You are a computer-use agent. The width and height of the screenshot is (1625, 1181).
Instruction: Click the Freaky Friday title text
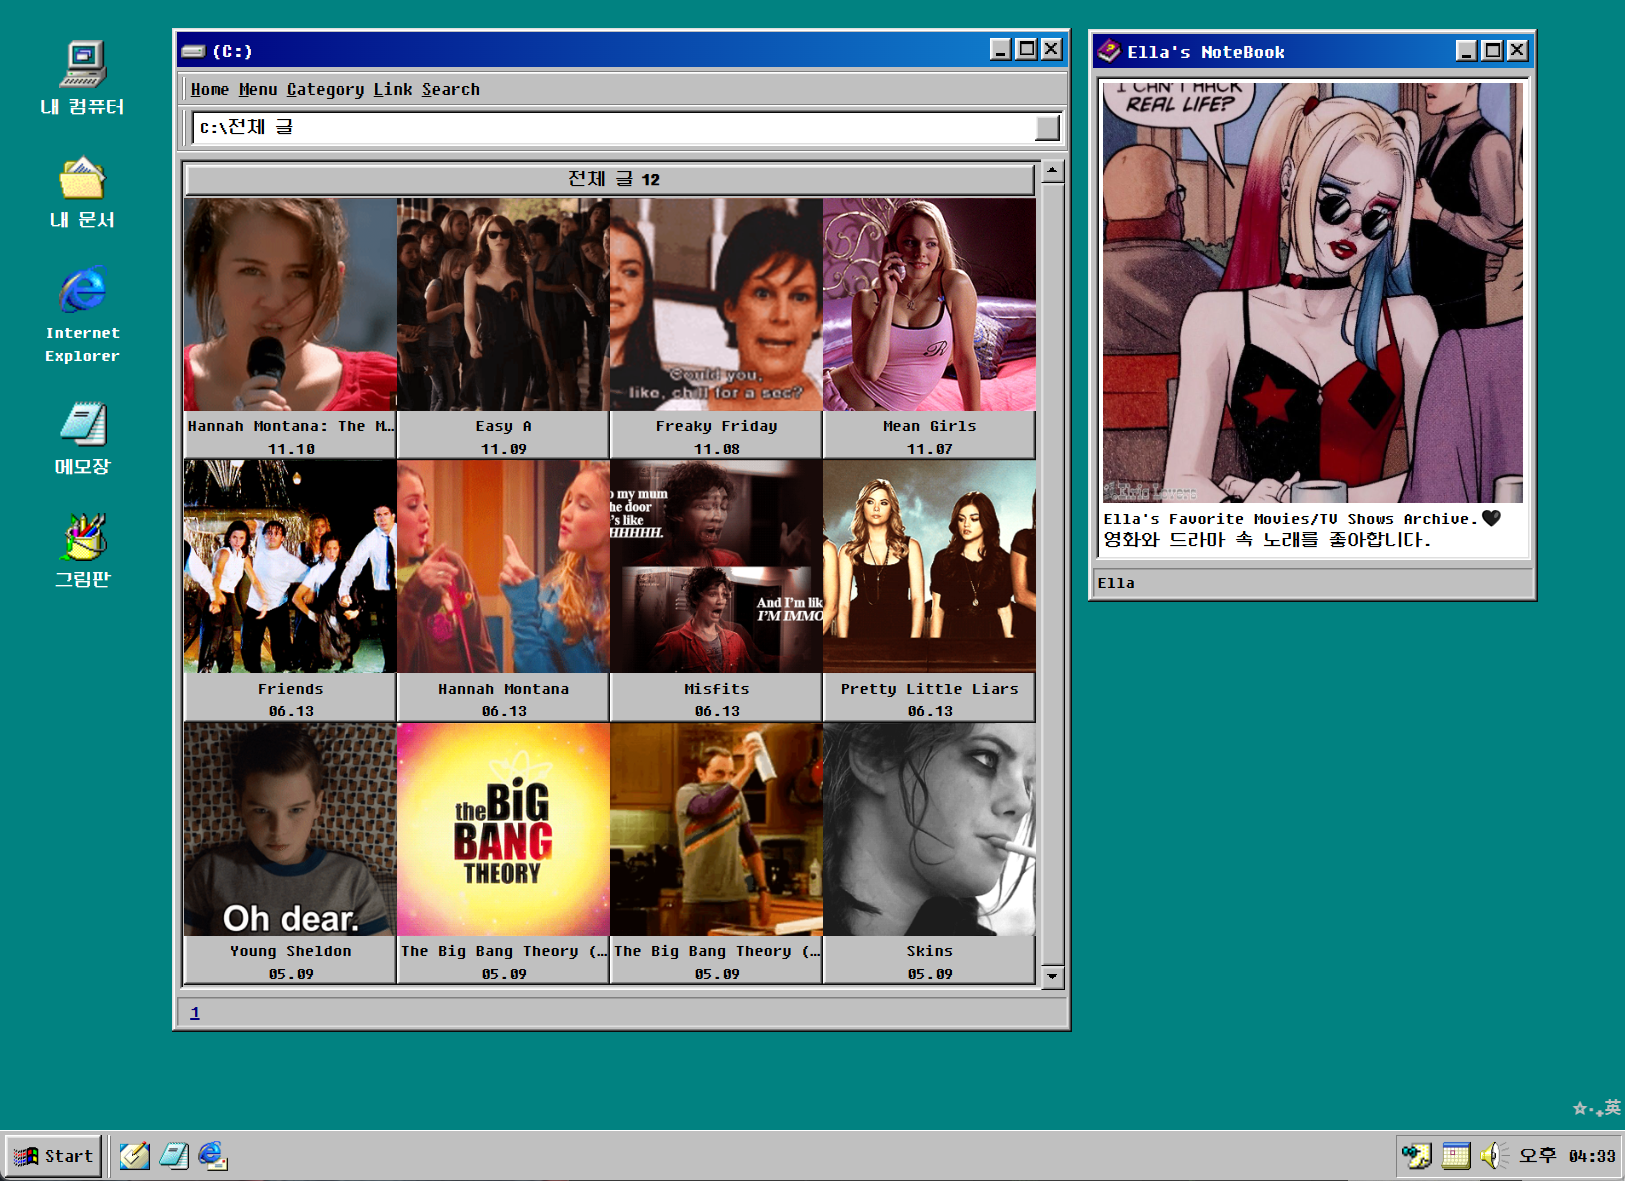pos(716,426)
